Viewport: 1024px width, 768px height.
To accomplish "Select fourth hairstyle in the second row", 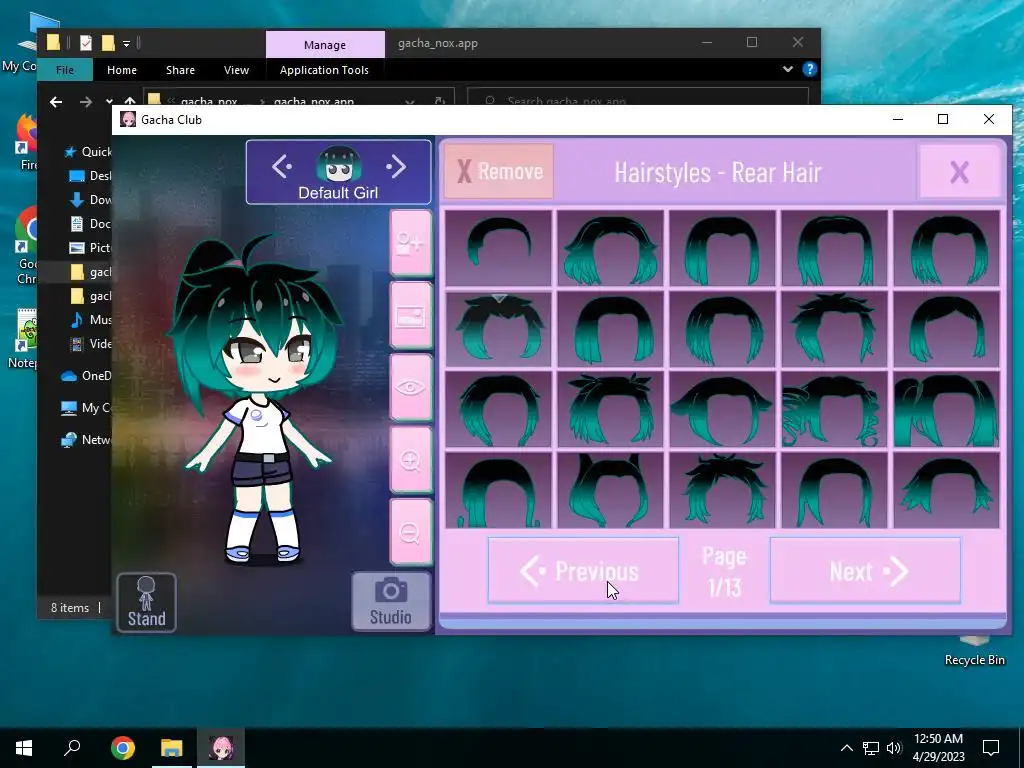I will [x=835, y=329].
